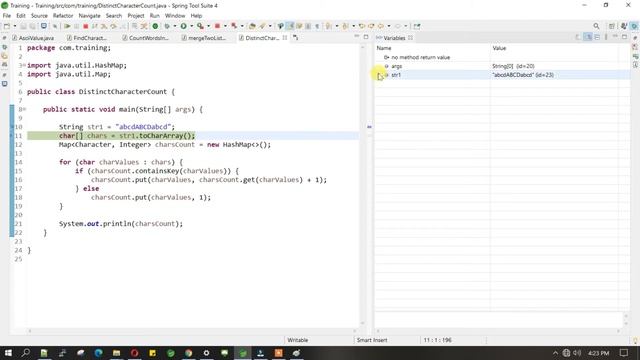Open the Run menu
Viewport: 640px width, 360px height.
tap(155, 16)
